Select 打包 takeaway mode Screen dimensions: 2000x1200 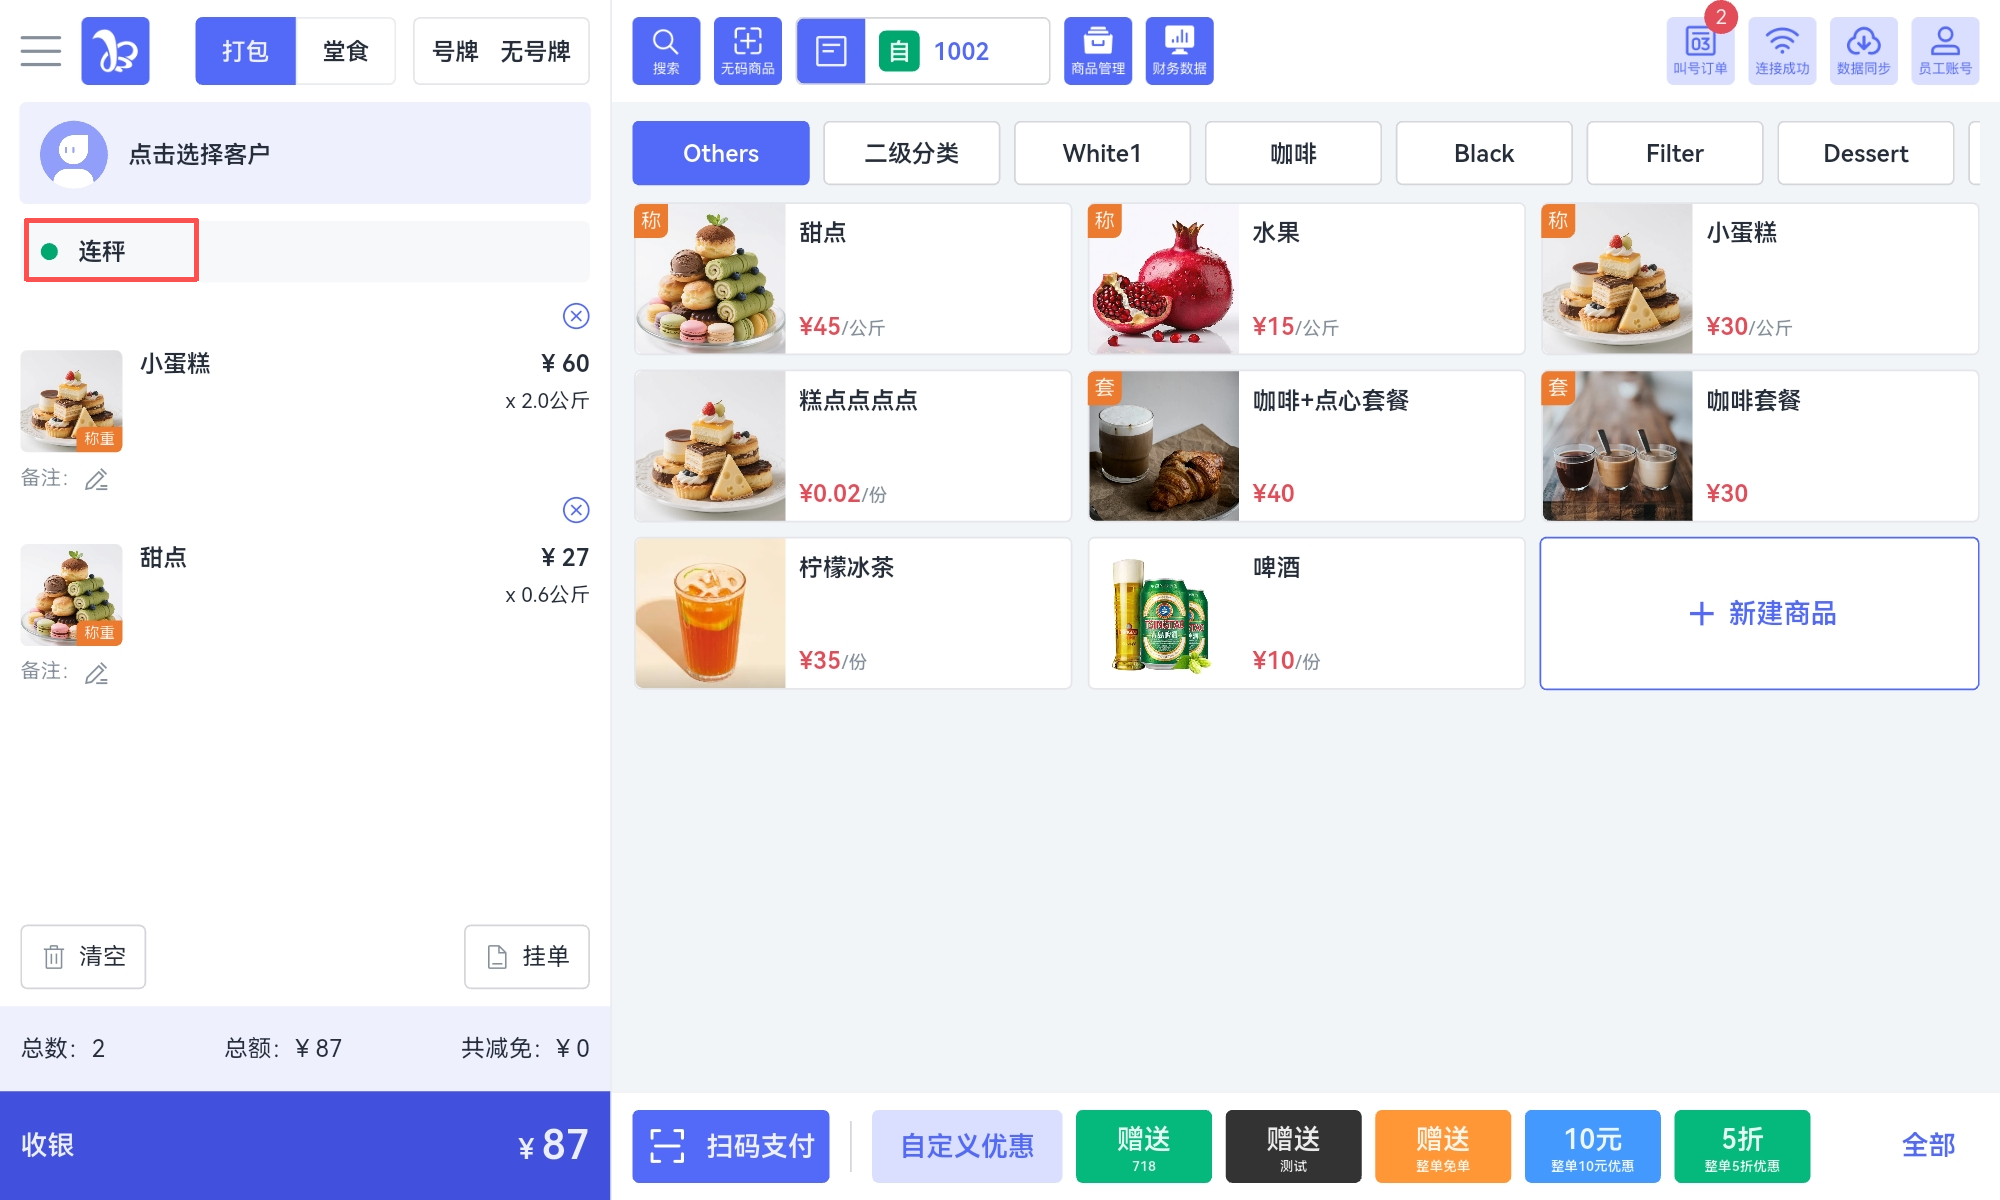245,51
